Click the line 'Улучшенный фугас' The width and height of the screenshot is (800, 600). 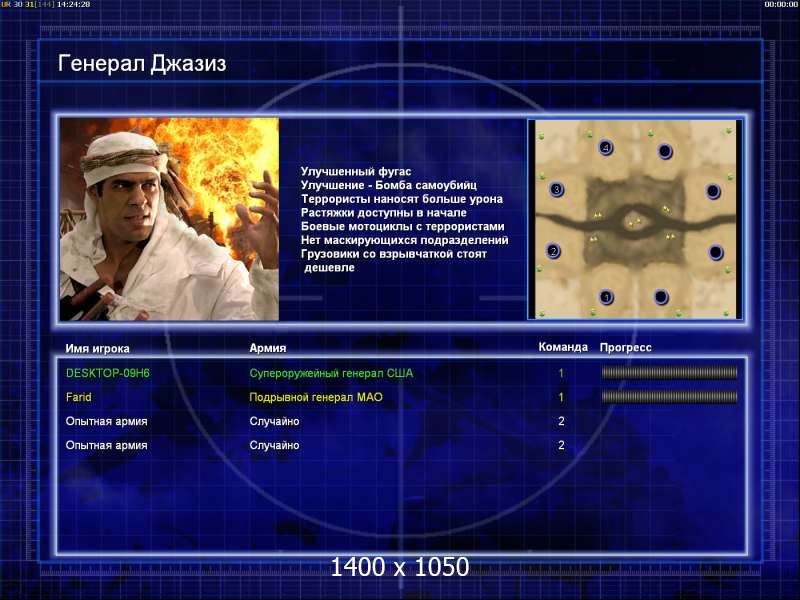pyautogui.click(x=356, y=172)
